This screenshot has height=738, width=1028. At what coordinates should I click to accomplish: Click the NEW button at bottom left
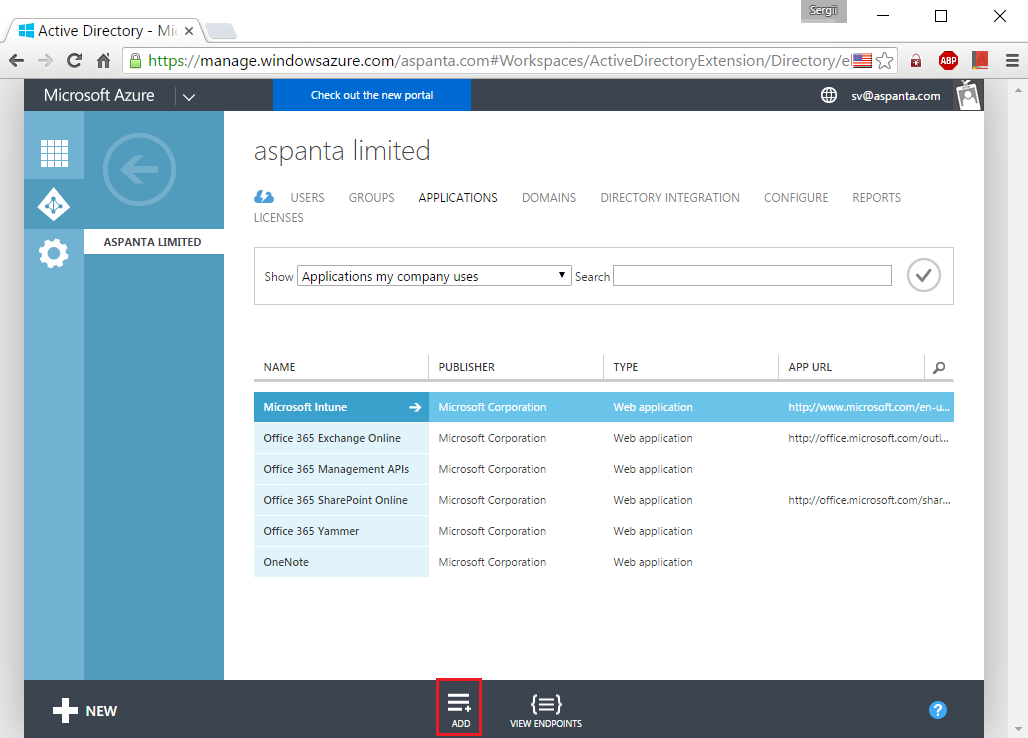pyautogui.click(x=84, y=710)
